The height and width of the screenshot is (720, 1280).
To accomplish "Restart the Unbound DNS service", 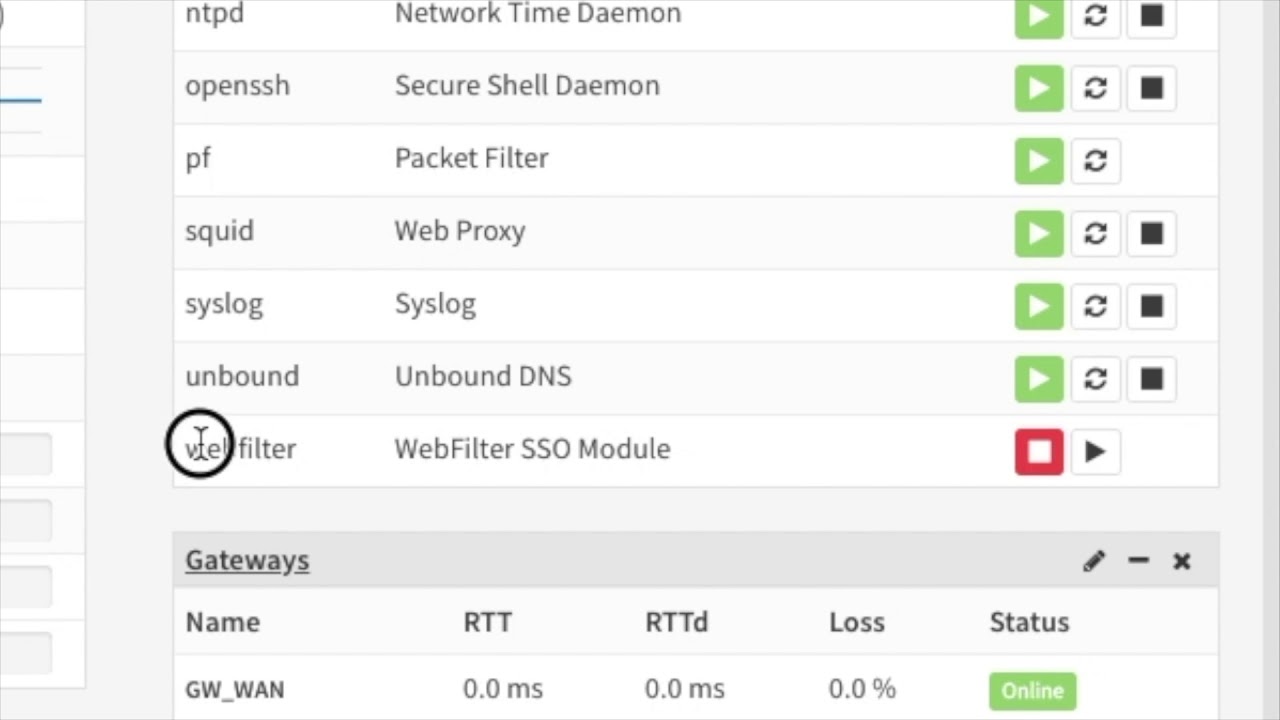I will point(1095,379).
